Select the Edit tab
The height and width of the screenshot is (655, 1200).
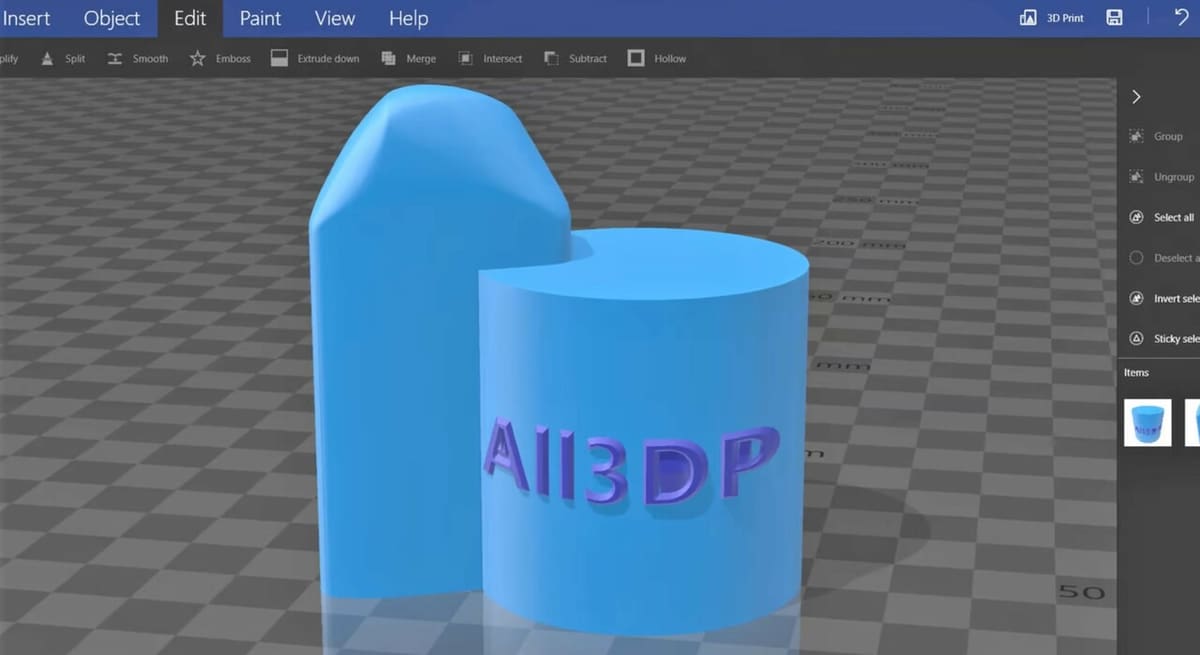(x=190, y=18)
